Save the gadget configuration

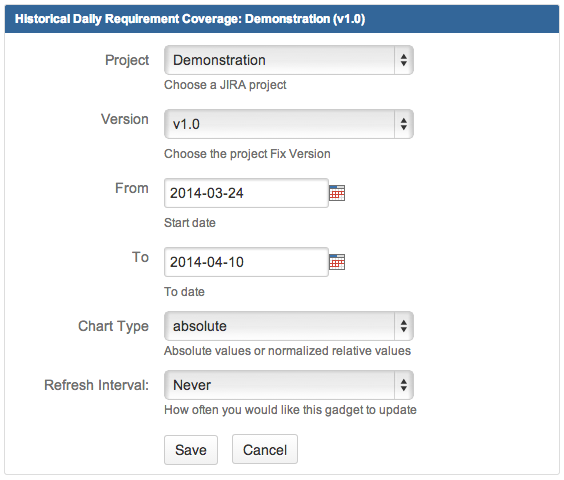191,450
